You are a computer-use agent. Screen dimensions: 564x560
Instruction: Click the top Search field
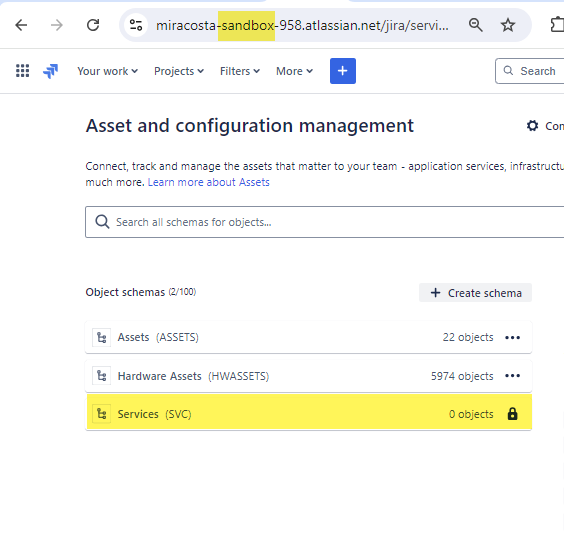[x=530, y=71]
